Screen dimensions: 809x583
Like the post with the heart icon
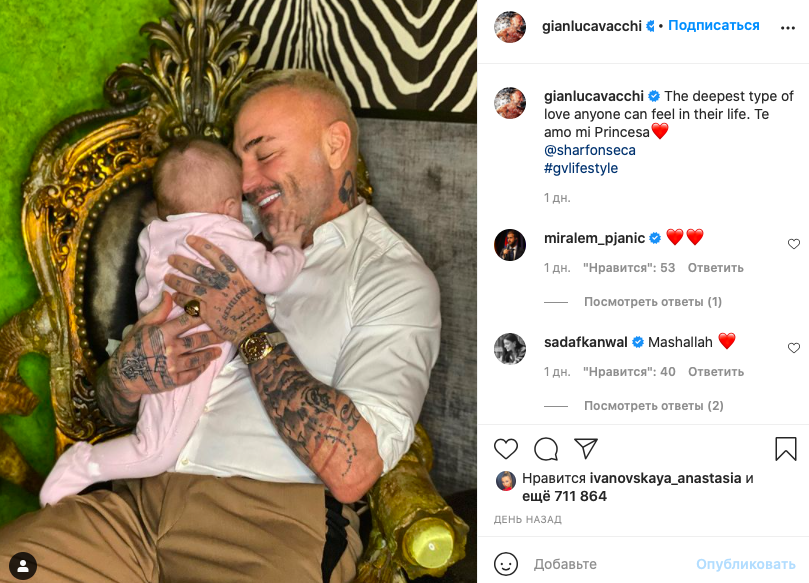click(506, 448)
